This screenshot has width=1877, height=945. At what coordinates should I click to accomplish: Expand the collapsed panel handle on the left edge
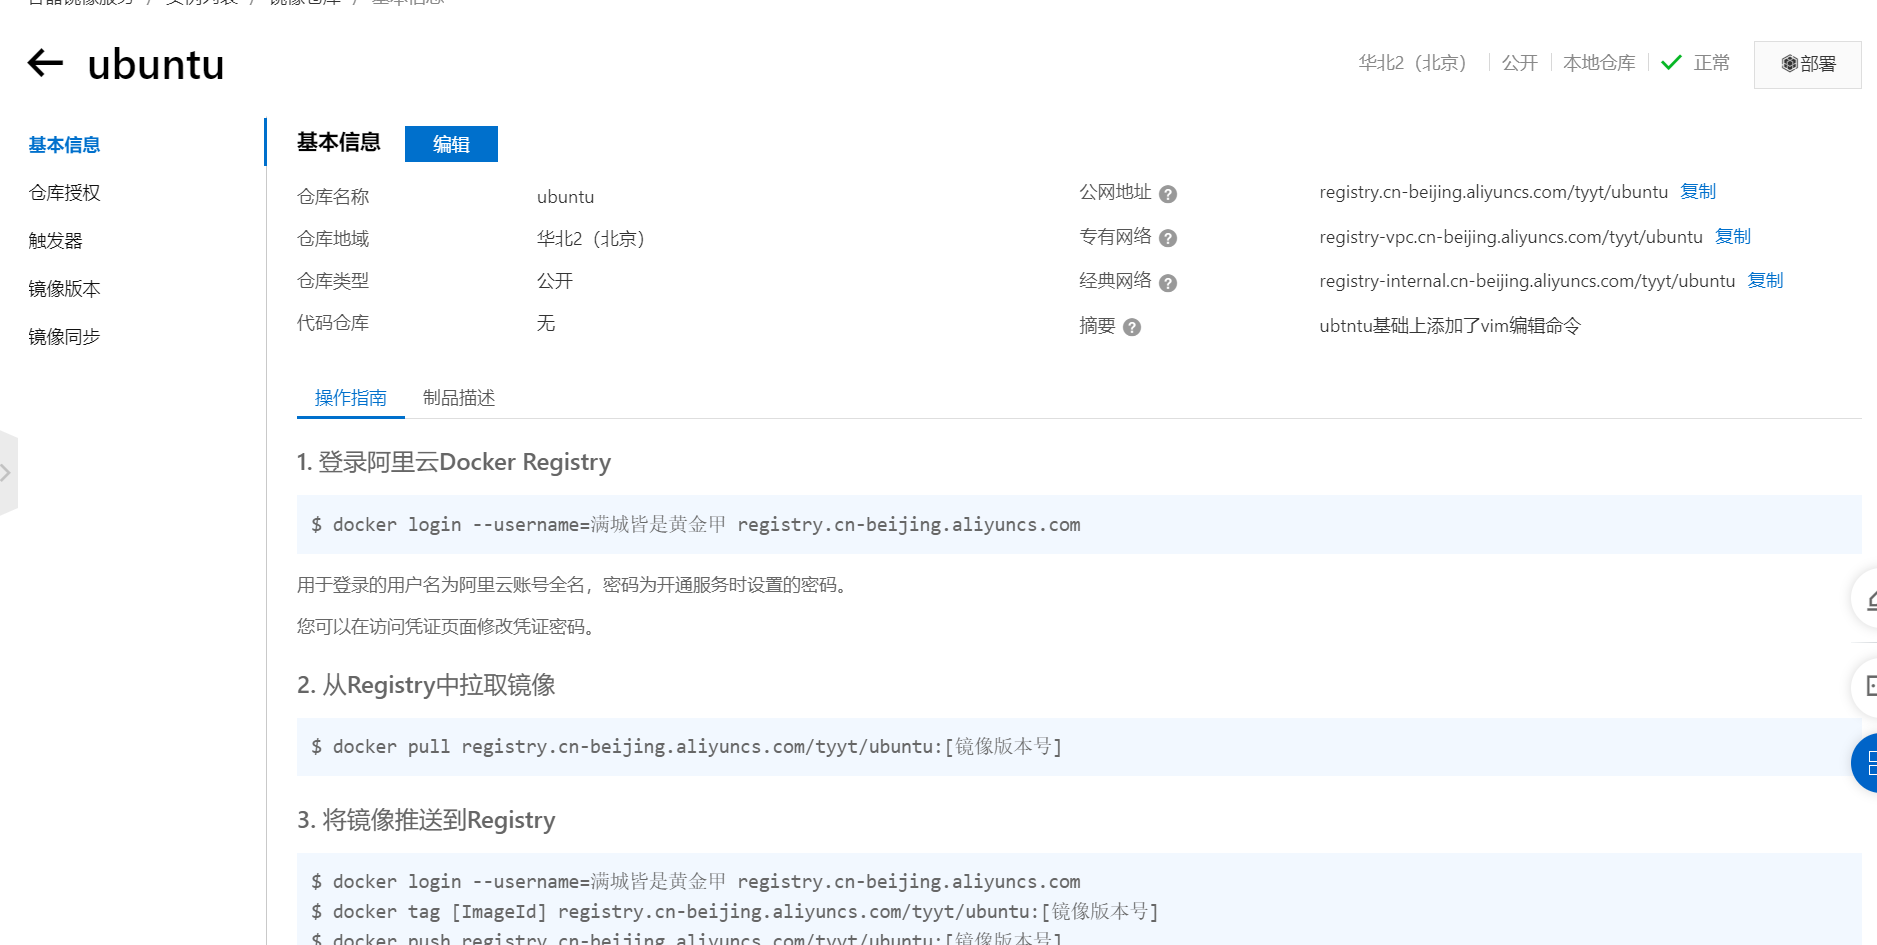click(7, 473)
